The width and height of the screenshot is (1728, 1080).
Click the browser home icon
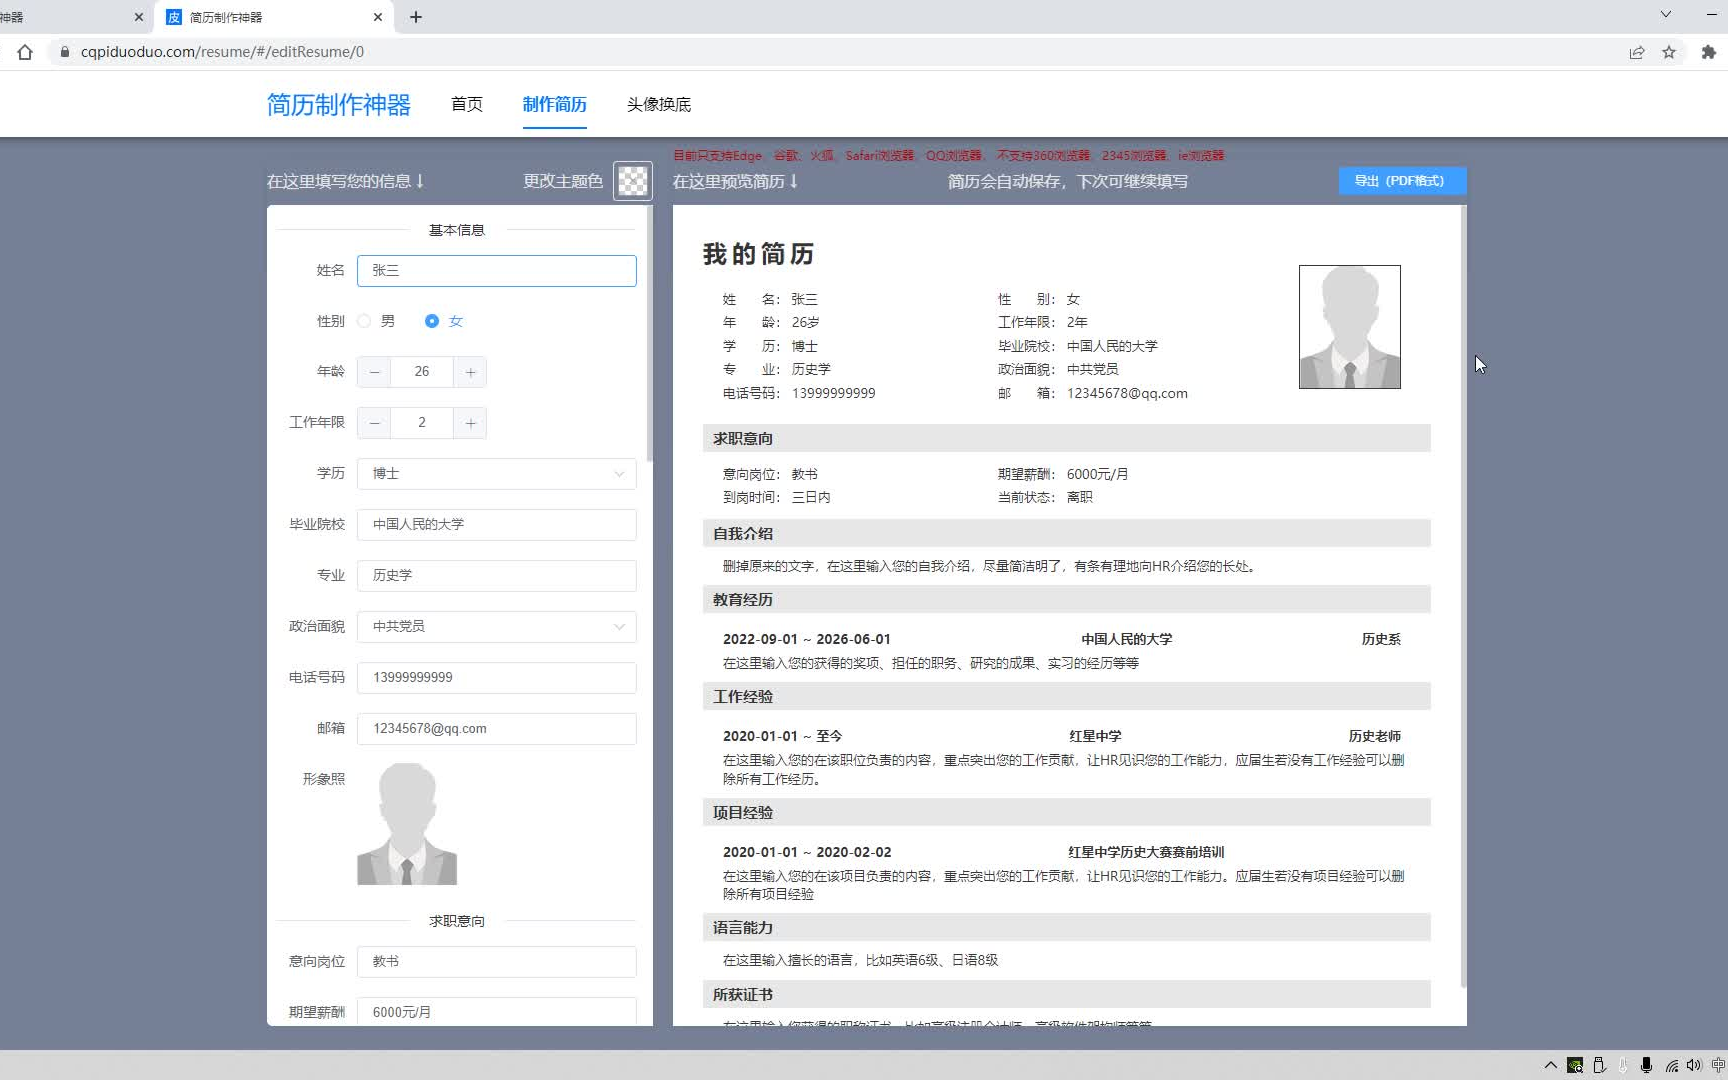[x=25, y=52]
